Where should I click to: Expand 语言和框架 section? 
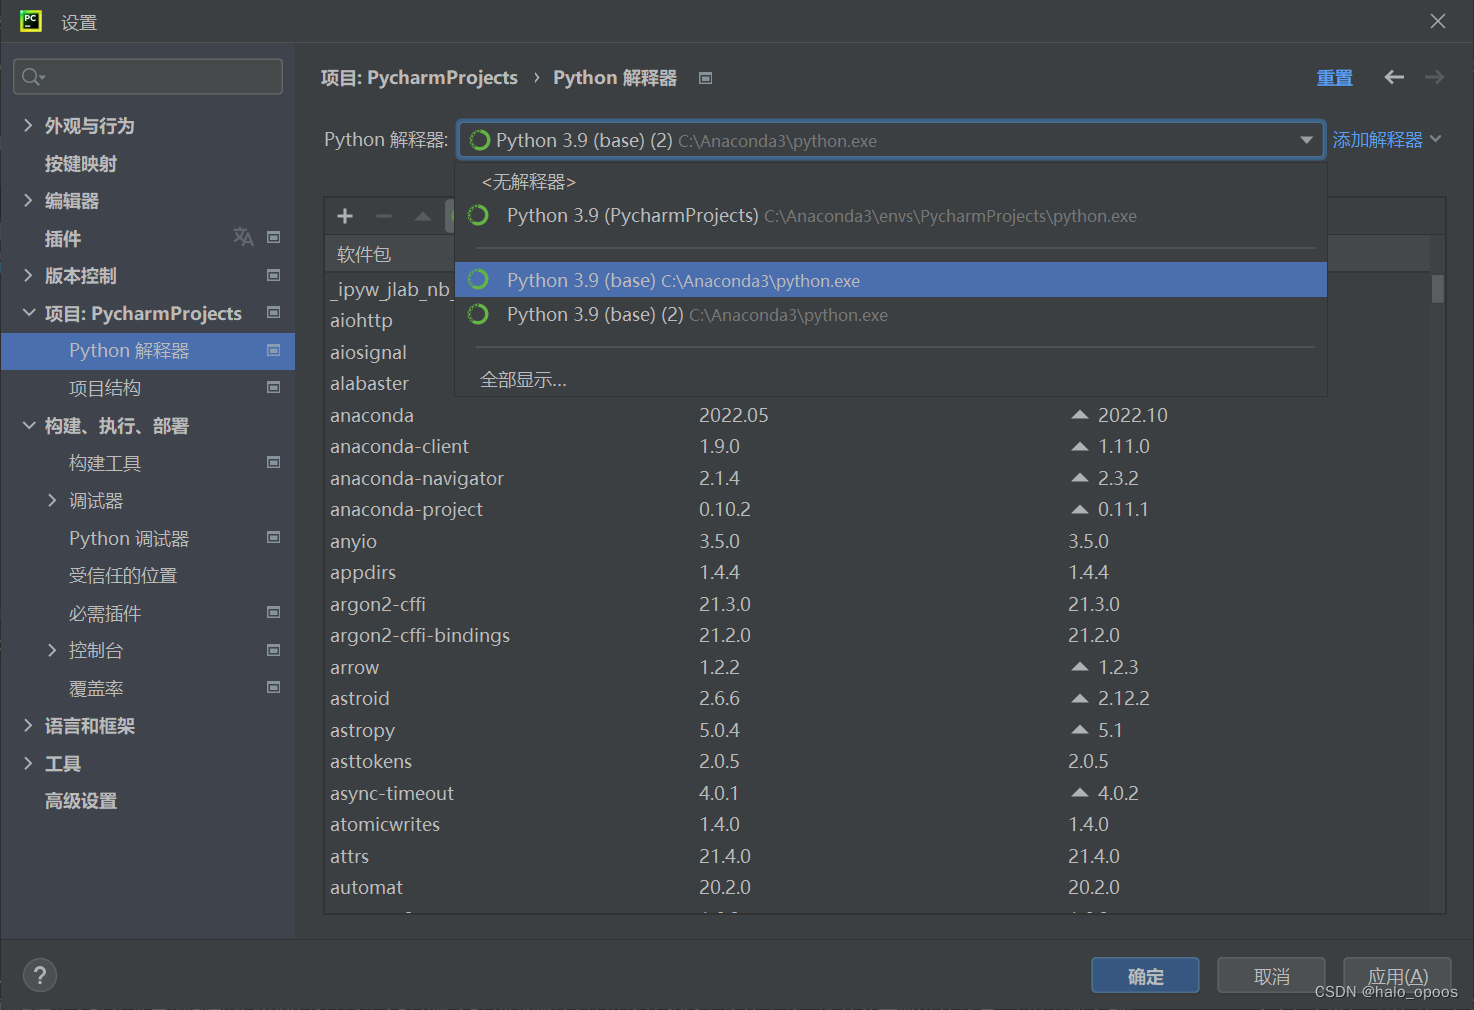coord(28,725)
